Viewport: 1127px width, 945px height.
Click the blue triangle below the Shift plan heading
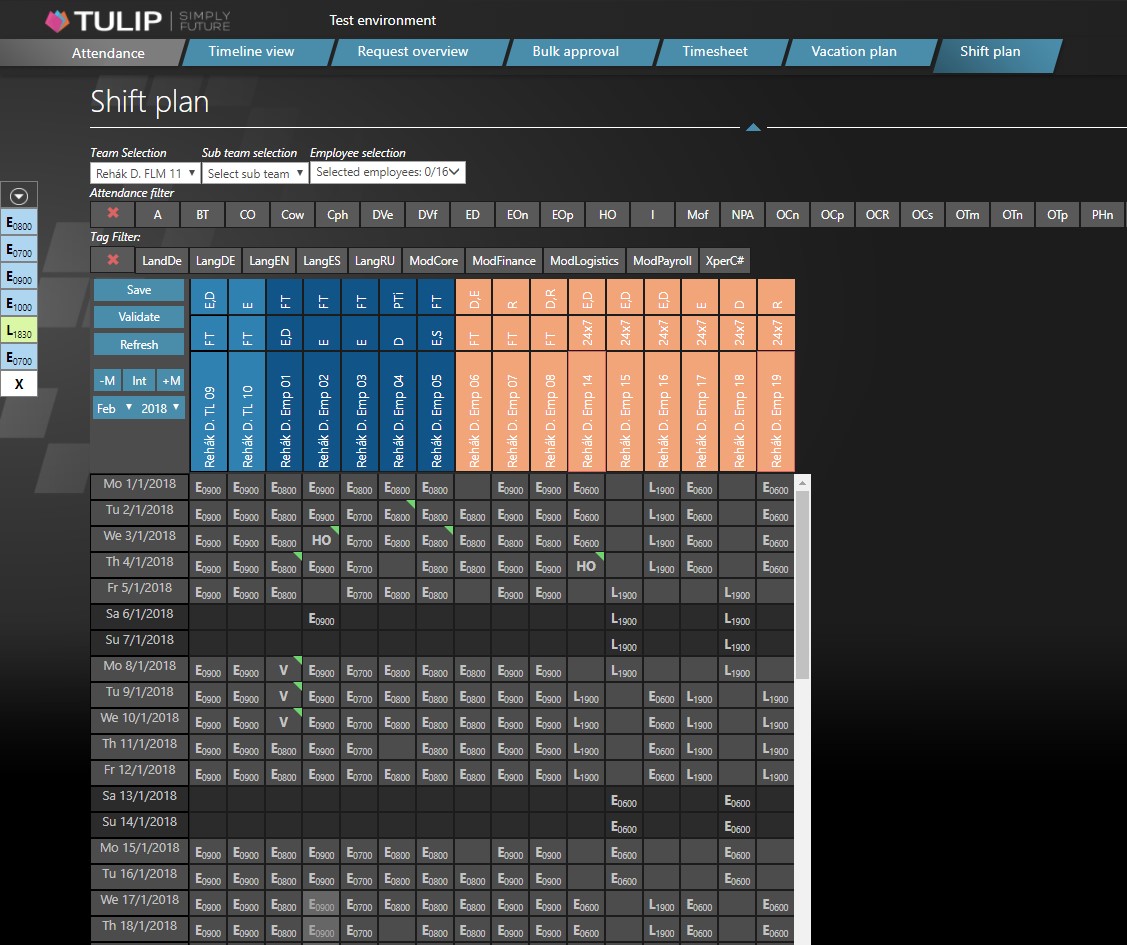[x=753, y=127]
